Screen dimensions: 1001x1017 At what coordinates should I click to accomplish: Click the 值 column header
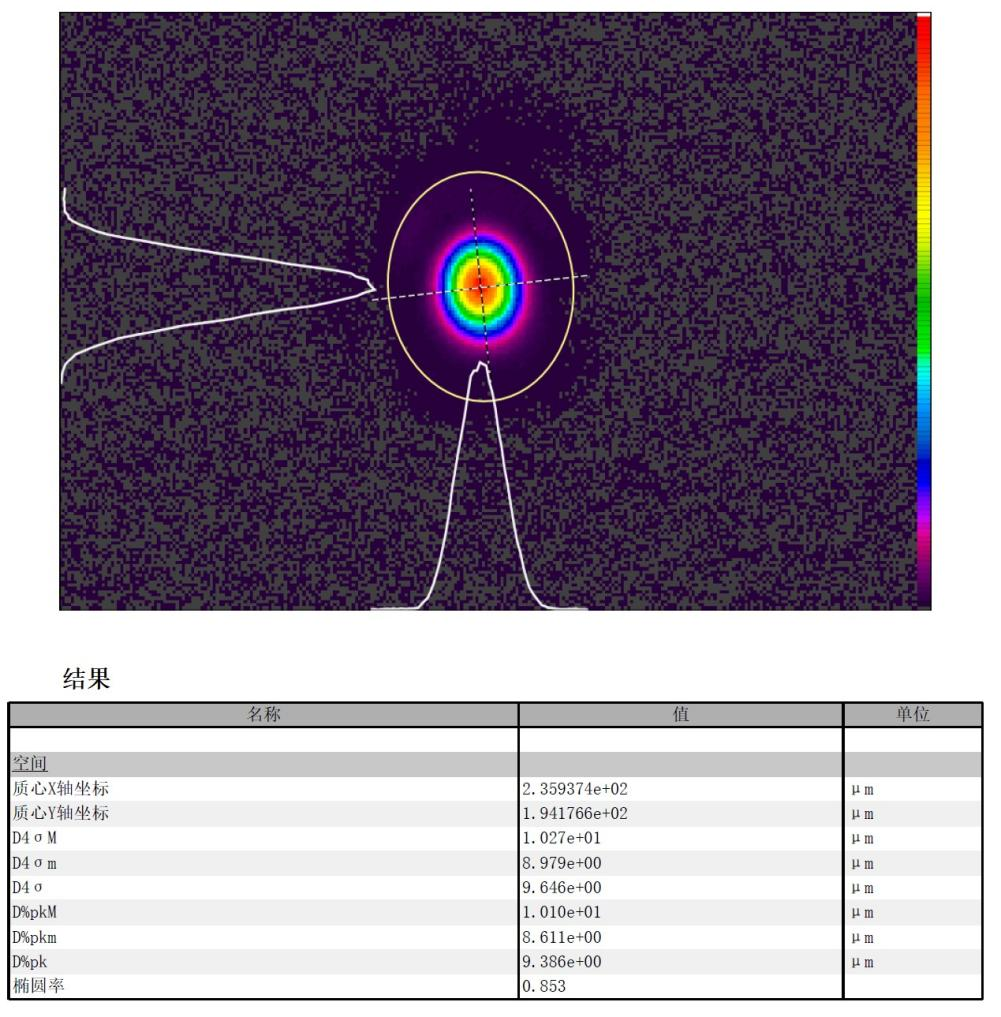click(681, 714)
